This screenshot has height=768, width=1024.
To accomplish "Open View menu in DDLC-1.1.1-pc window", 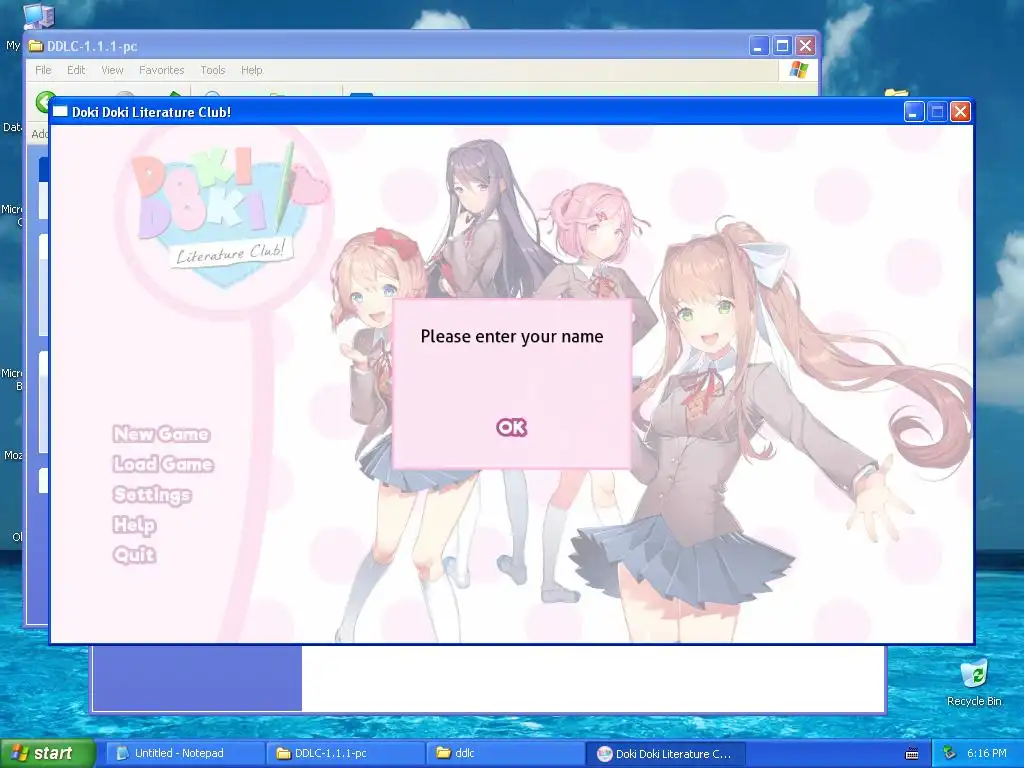I will point(112,70).
